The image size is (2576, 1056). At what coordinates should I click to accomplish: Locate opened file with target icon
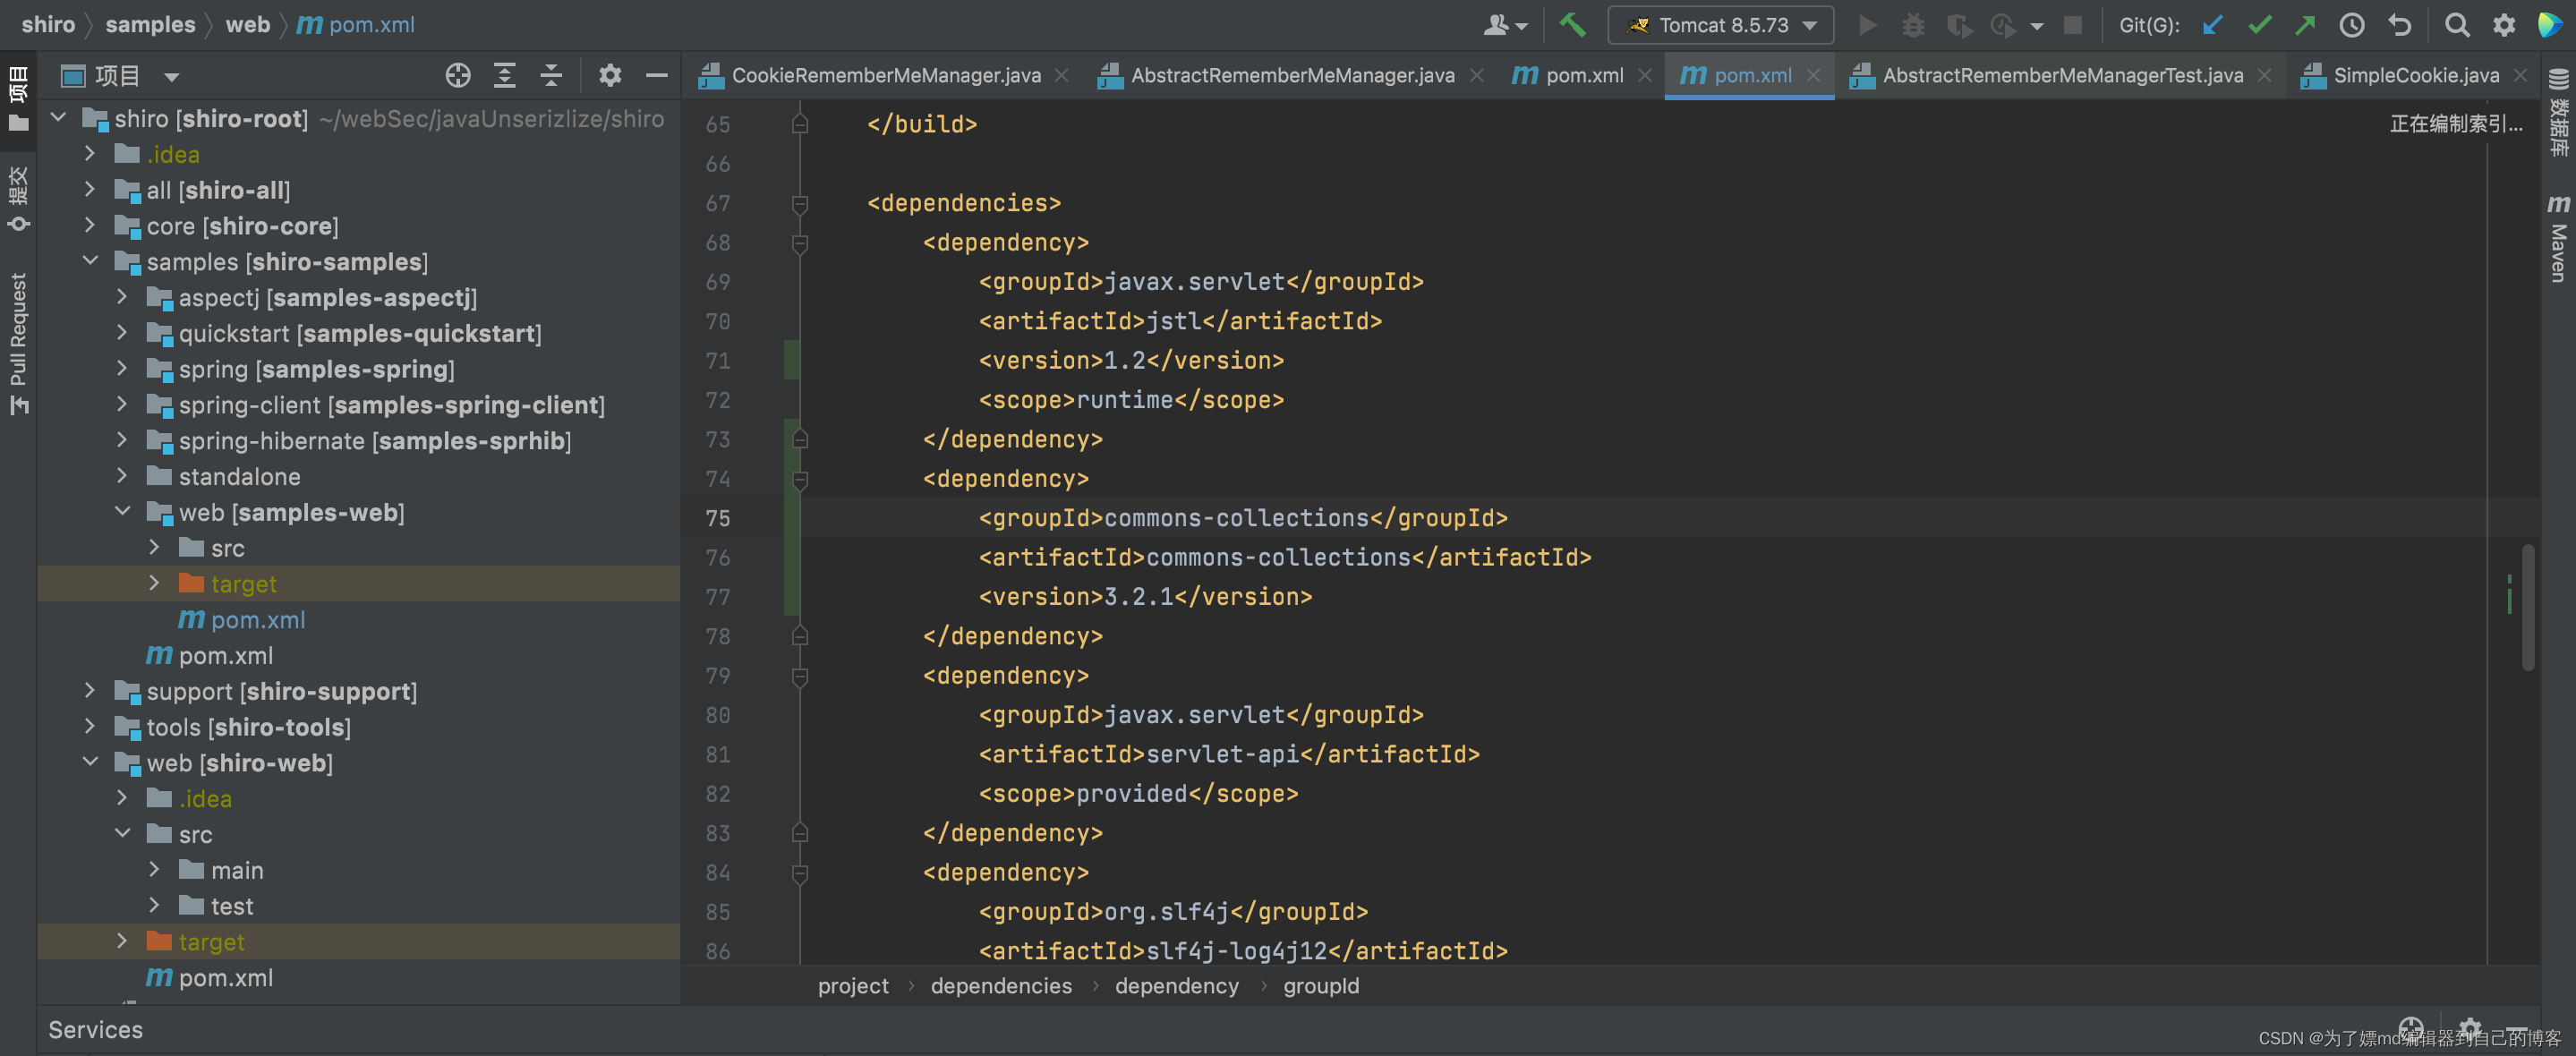tap(458, 76)
